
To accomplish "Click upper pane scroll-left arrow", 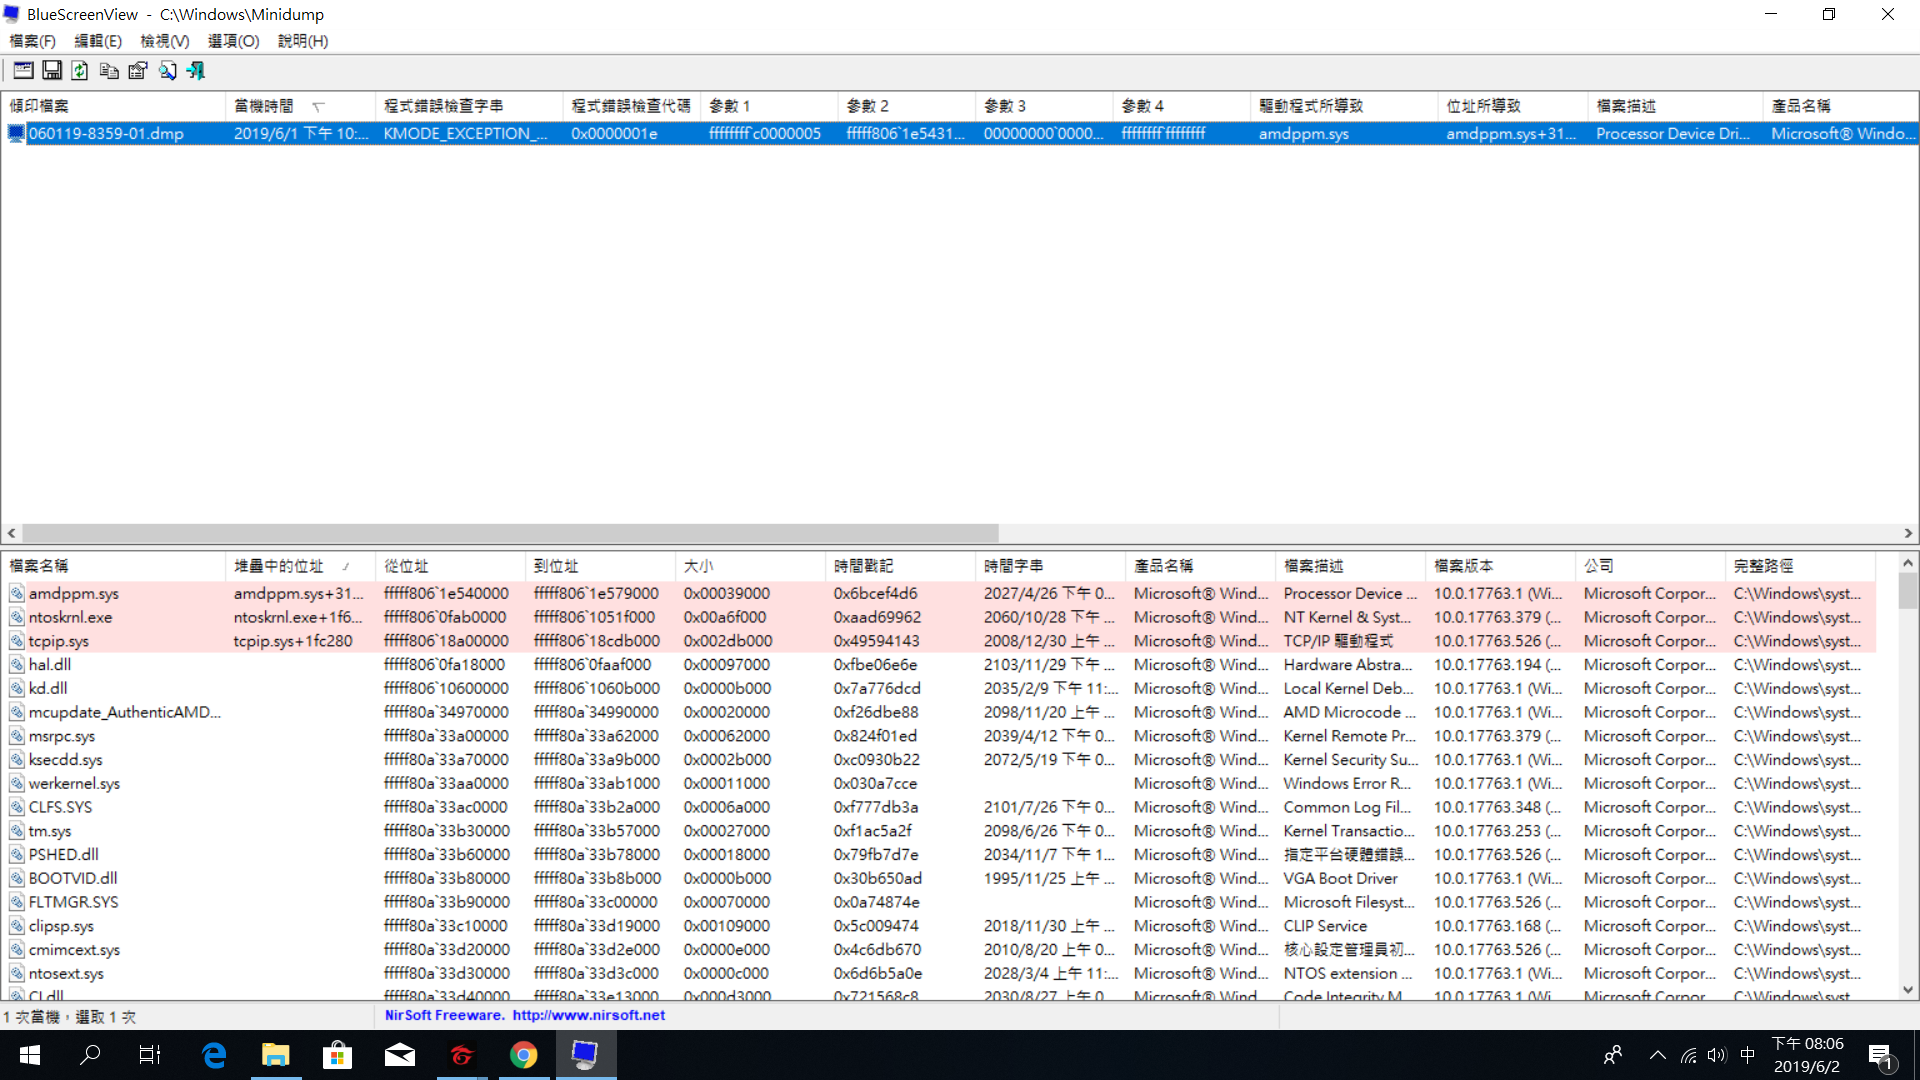I will tap(11, 534).
